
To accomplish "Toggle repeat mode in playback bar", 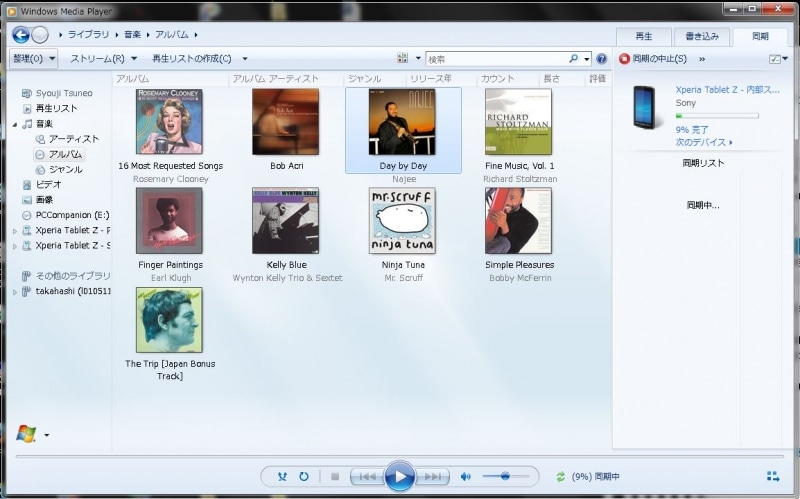I will pos(303,477).
